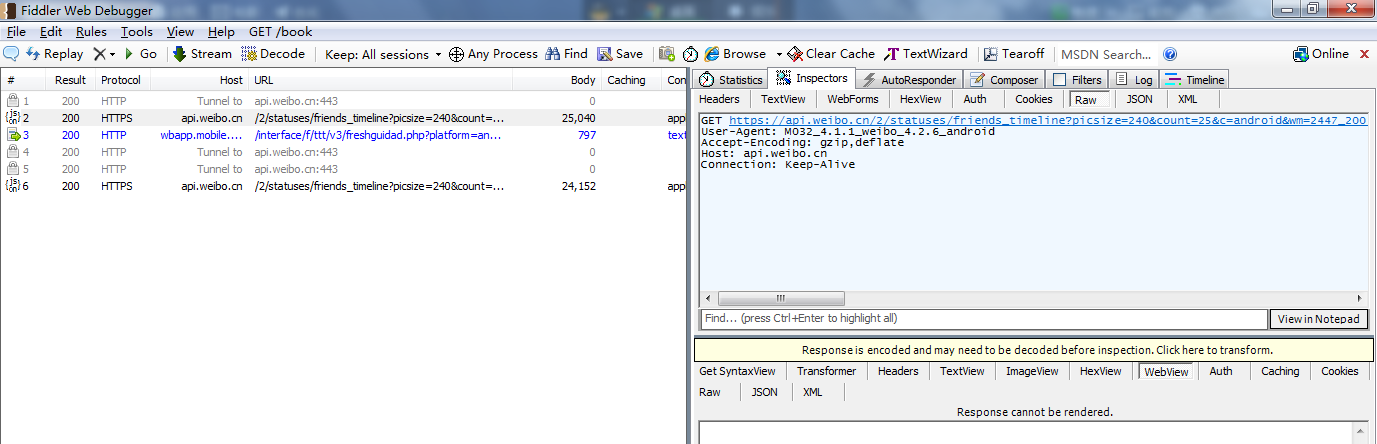Open the Composer tab
This screenshot has width=1377, height=444.
point(1003,79)
